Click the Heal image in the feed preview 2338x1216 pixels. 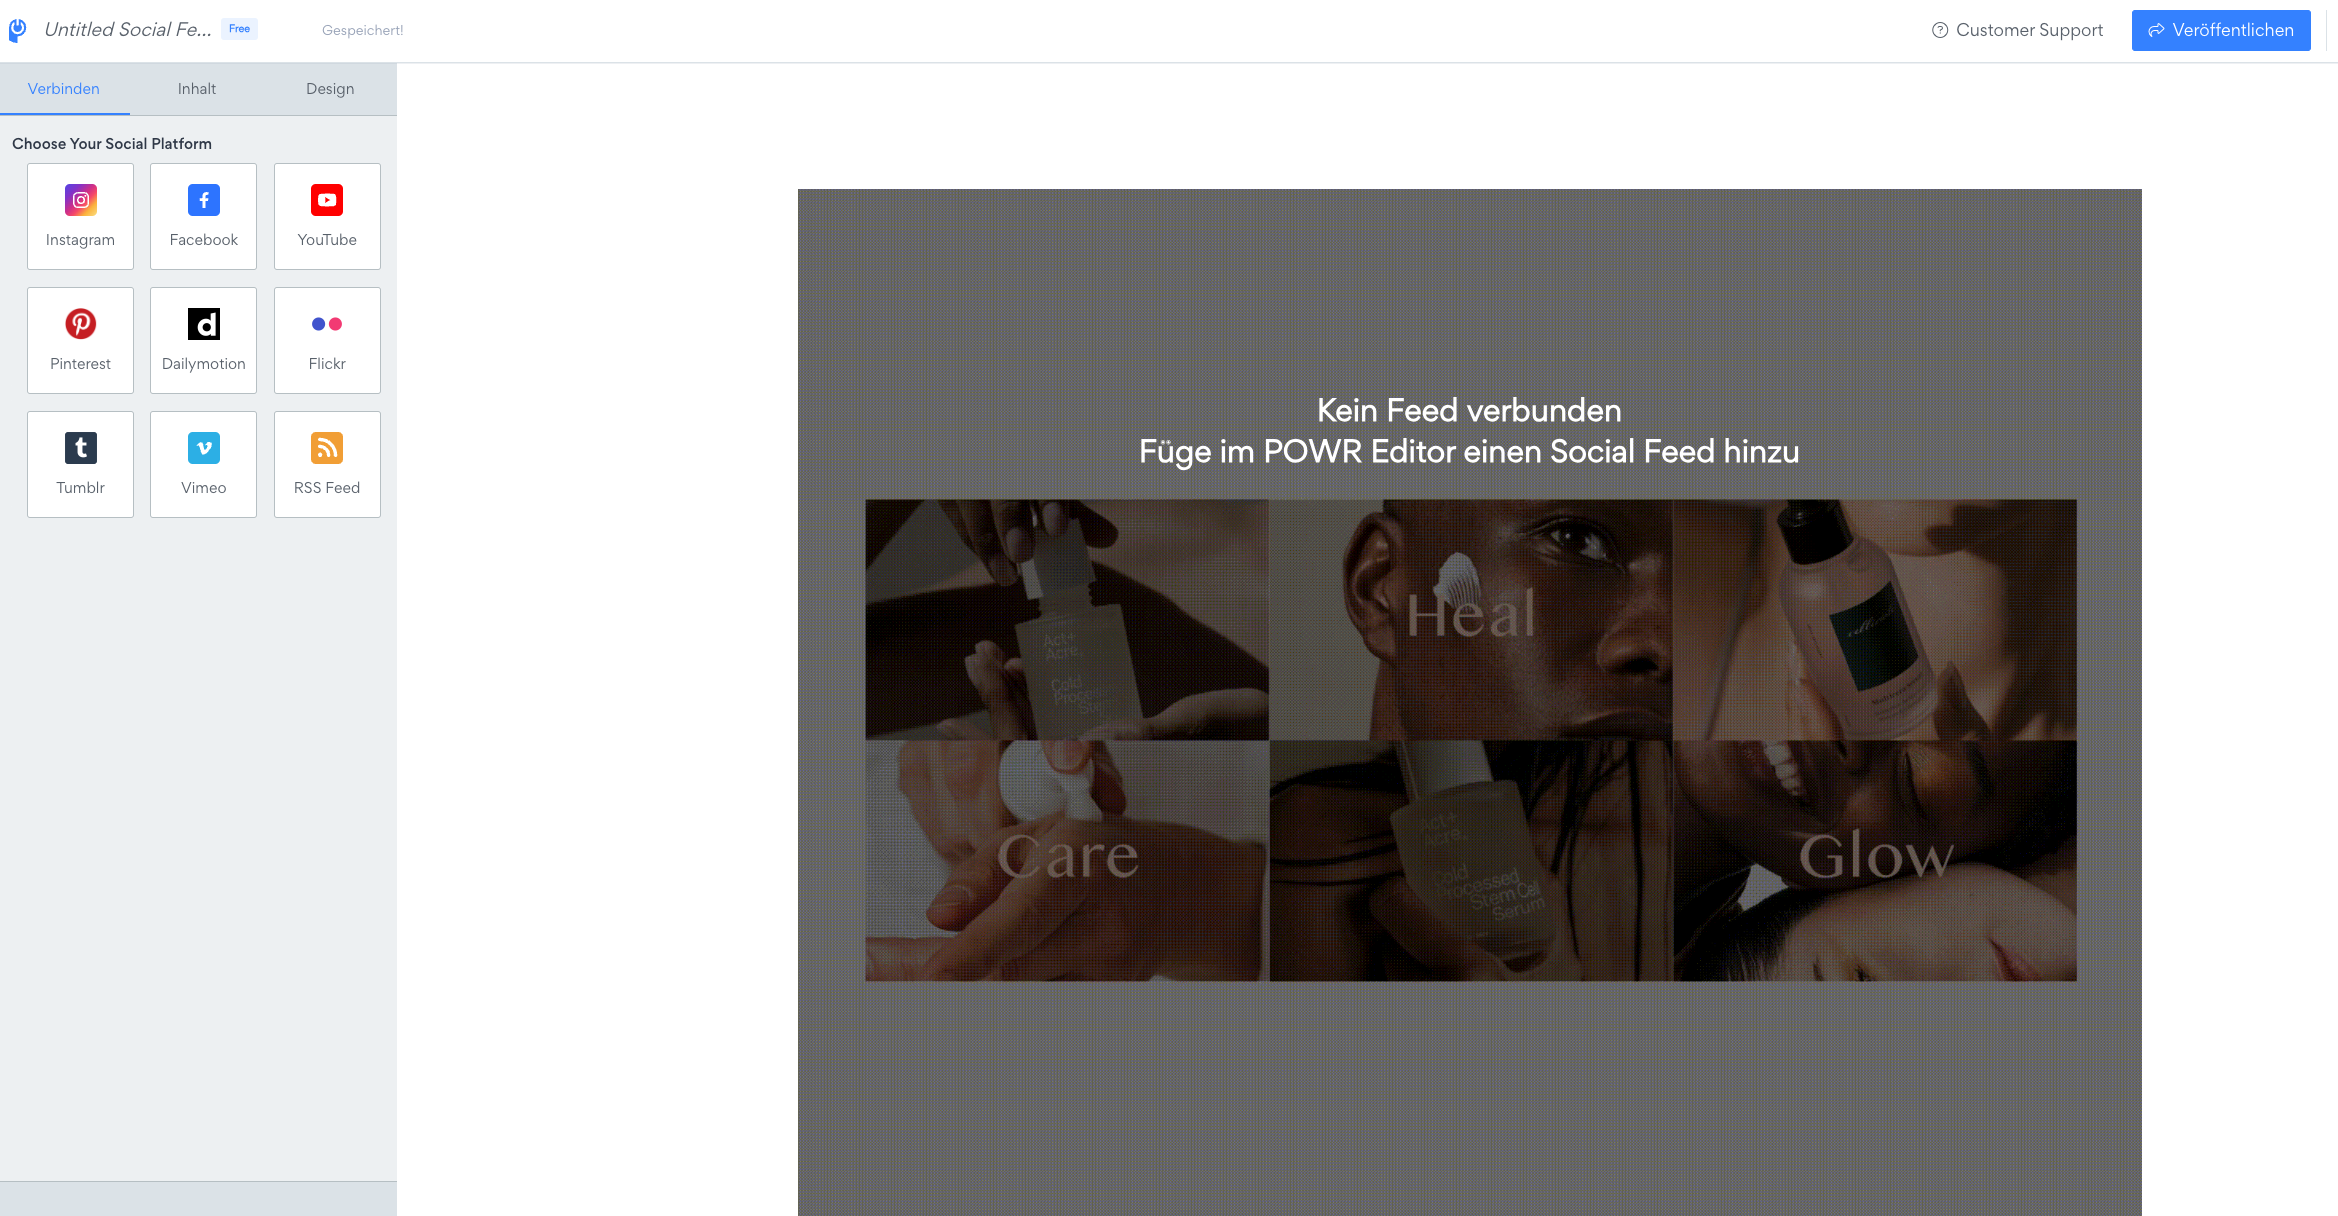1471,620
